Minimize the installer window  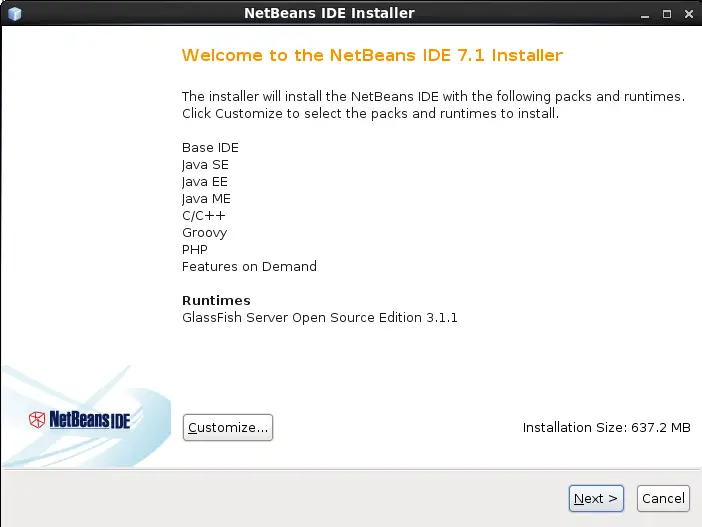click(645, 14)
